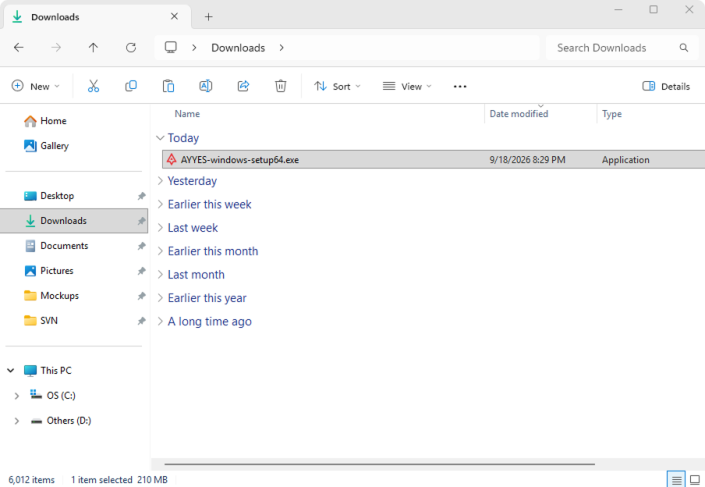Screen dimensions: 705x487
Task: Click the Paste clipboard icon
Action: [168, 86]
